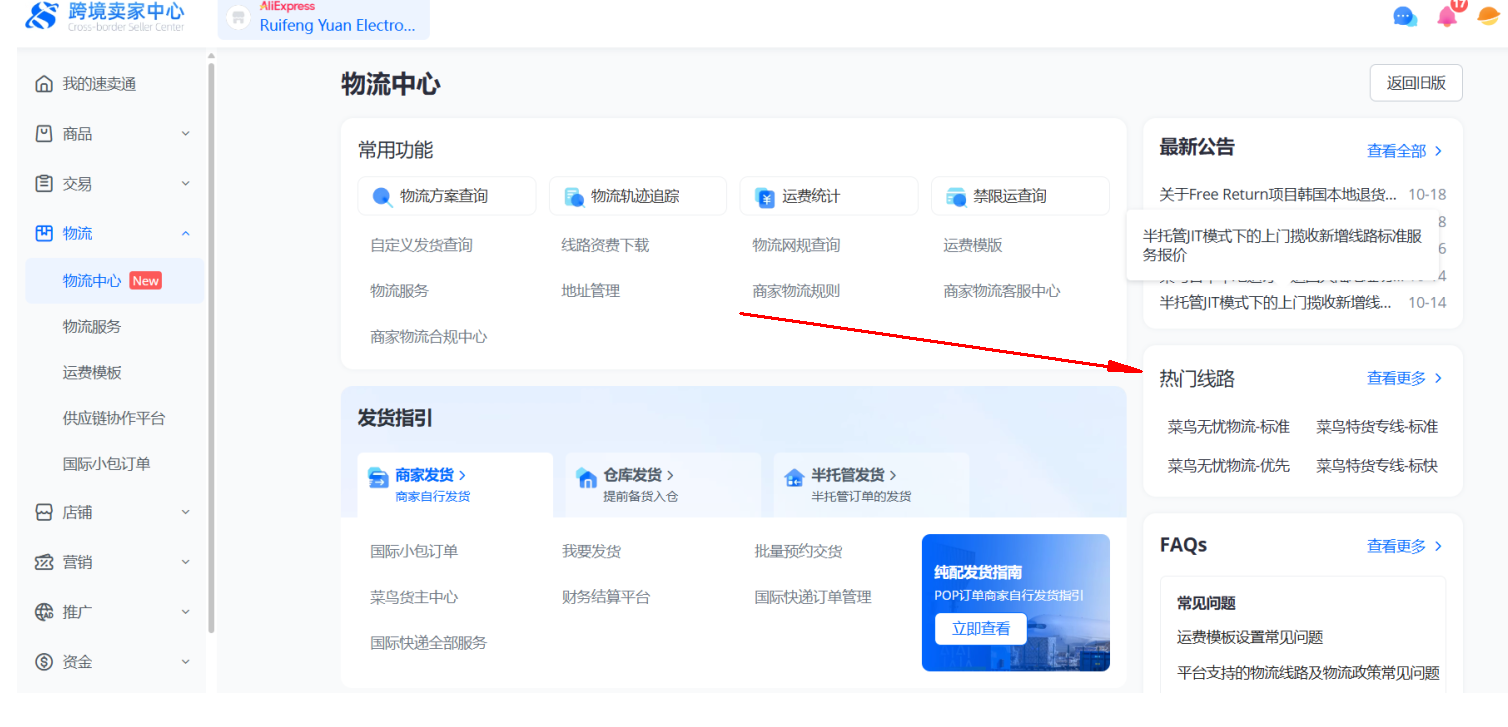This screenshot has height=727, width=1508.
Task: Select 菜鸟无忧物流-标准 hot route
Action: (1229, 427)
